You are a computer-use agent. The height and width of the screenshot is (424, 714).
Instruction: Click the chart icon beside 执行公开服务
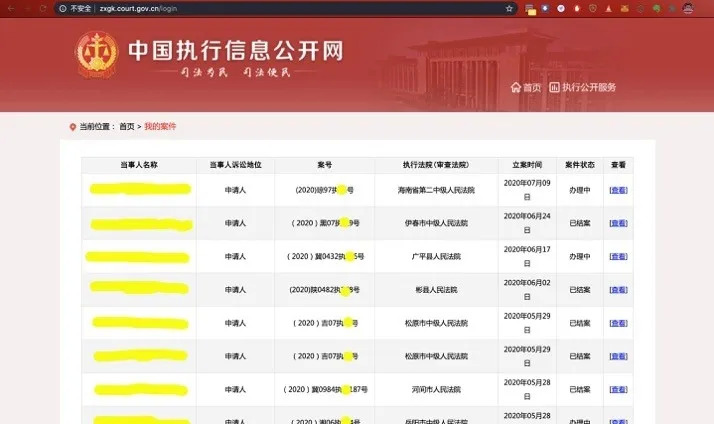[x=554, y=87]
